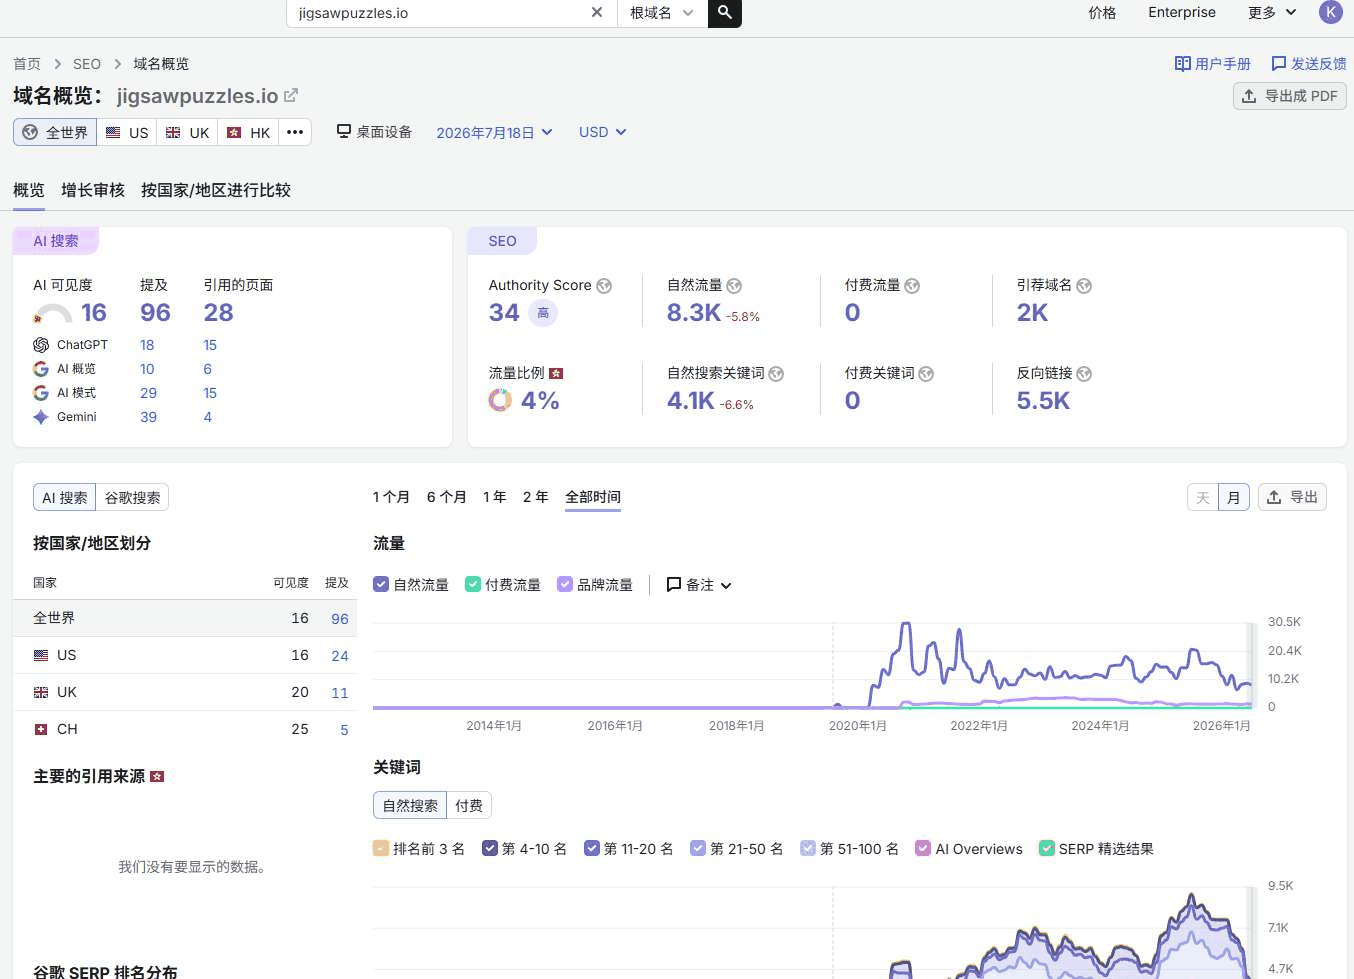Open the 桌面设备 device selector
Screen dimensions: 1354x979
coord(374,132)
